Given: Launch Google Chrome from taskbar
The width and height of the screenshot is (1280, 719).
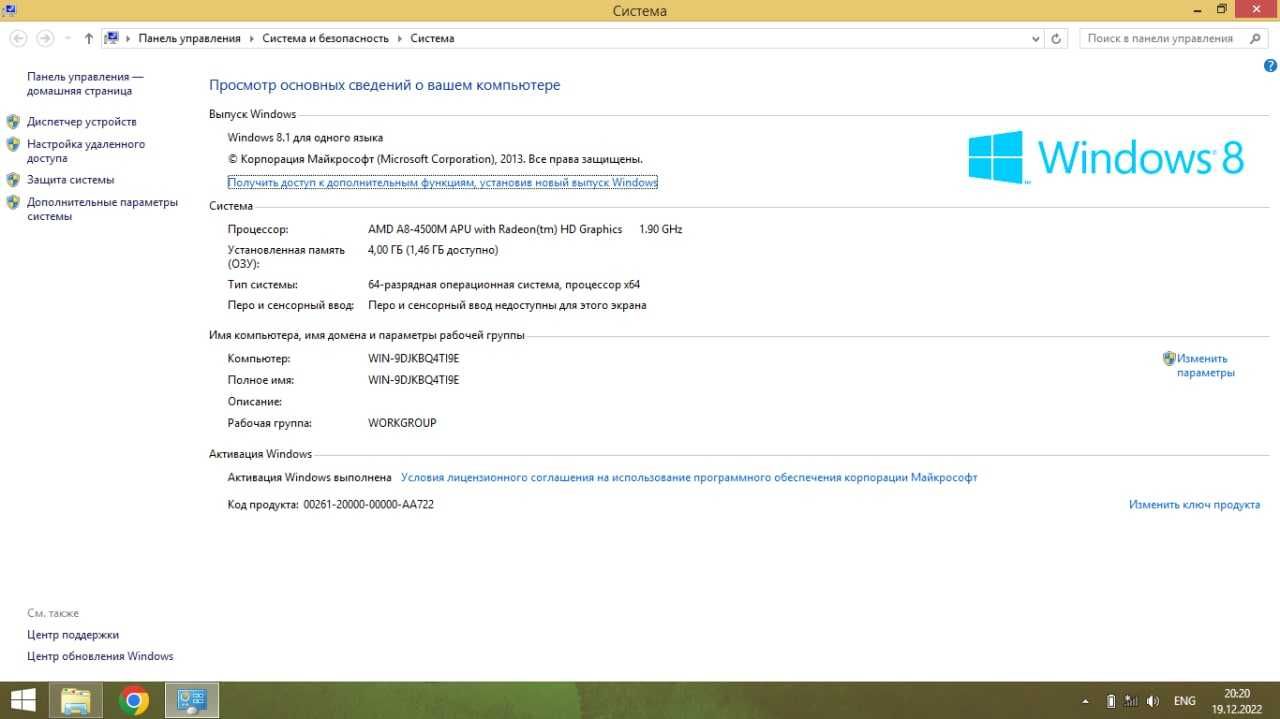Looking at the screenshot, I should 134,700.
